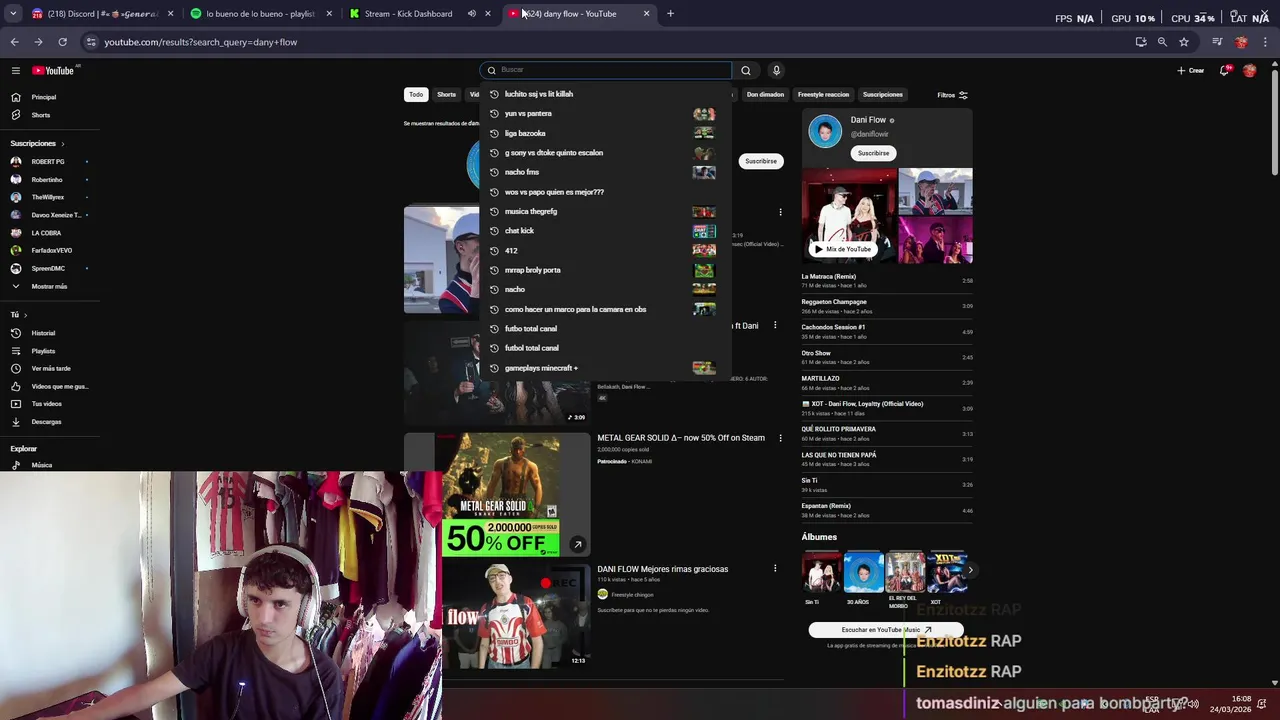The width and height of the screenshot is (1280, 720).
Task: Start voice search with the microphone icon
Action: pos(776,70)
